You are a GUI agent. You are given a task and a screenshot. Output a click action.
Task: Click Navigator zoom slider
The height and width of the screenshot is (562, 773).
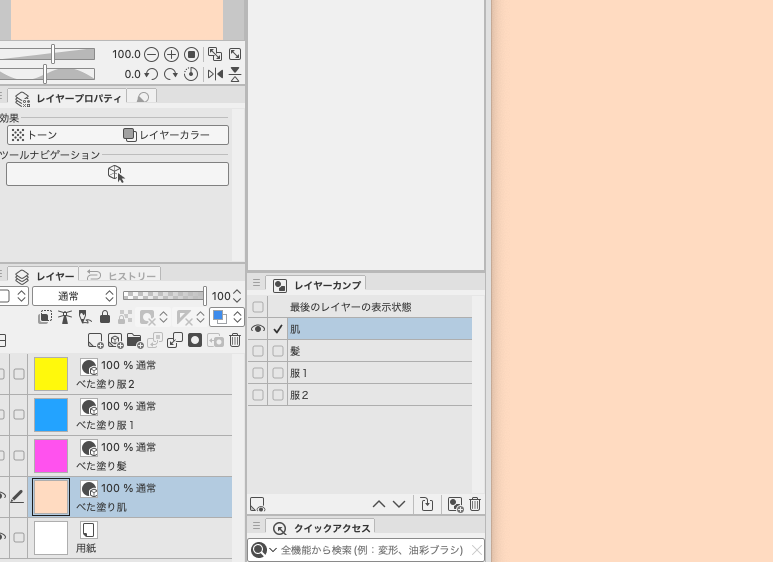click(47, 54)
